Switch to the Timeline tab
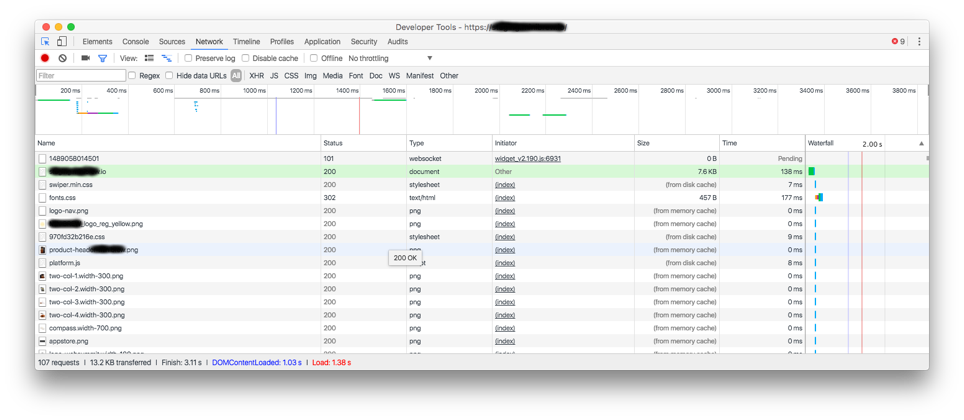The height and width of the screenshot is (420, 964). coord(246,42)
